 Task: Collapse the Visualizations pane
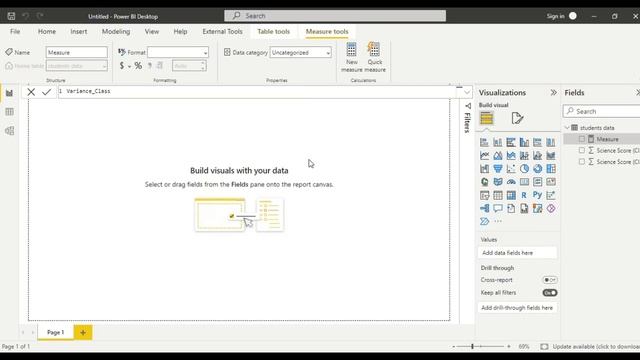coord(553,93)
